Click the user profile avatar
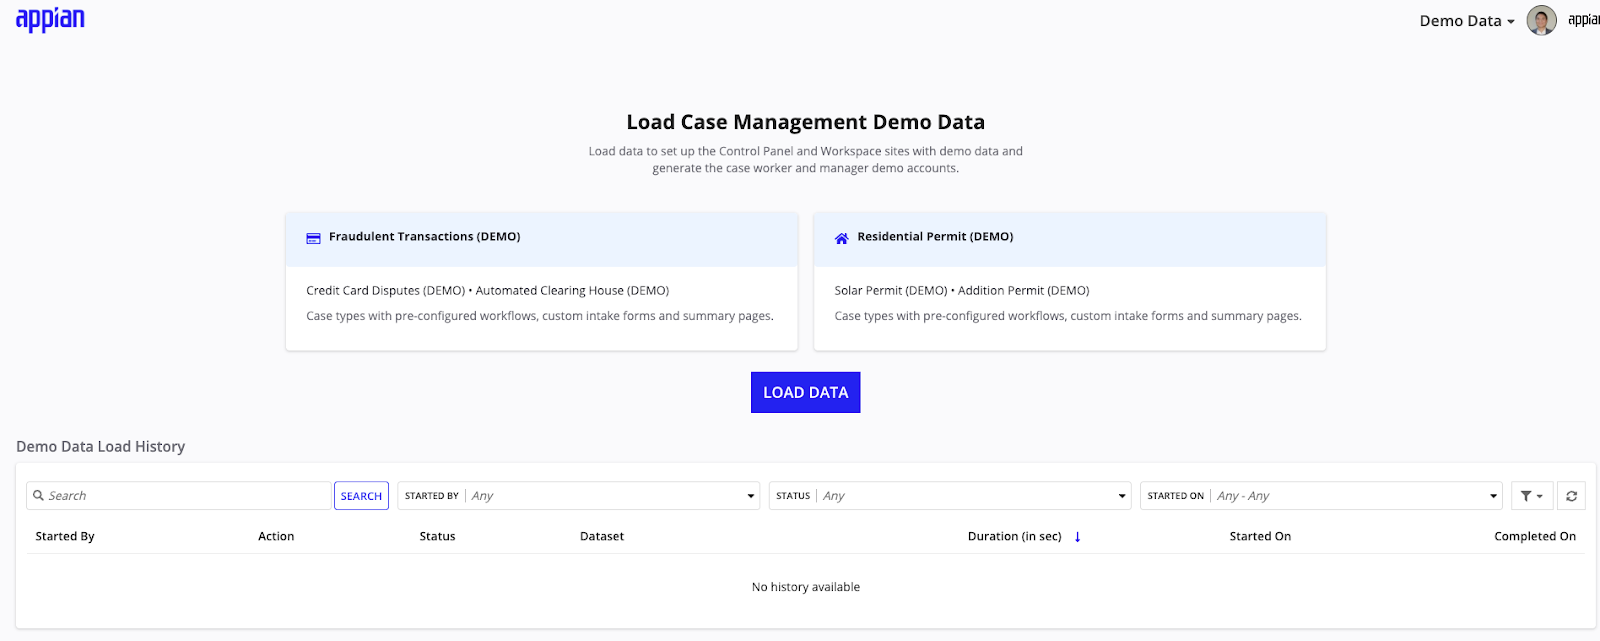Screen dimensions: 1600x641 1541,20
